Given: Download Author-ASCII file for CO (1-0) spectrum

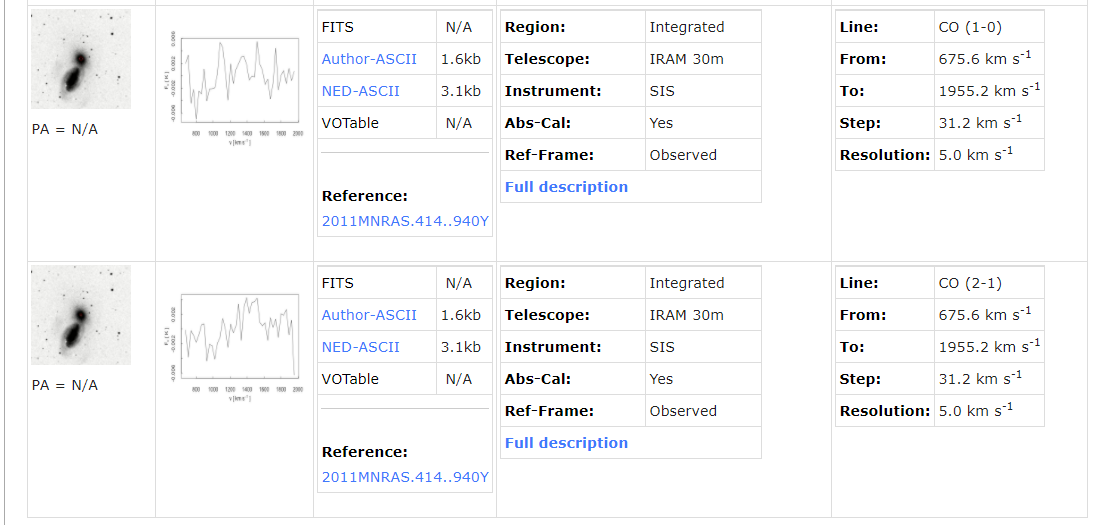Looking at the screenshot, I should pos(369,59).
